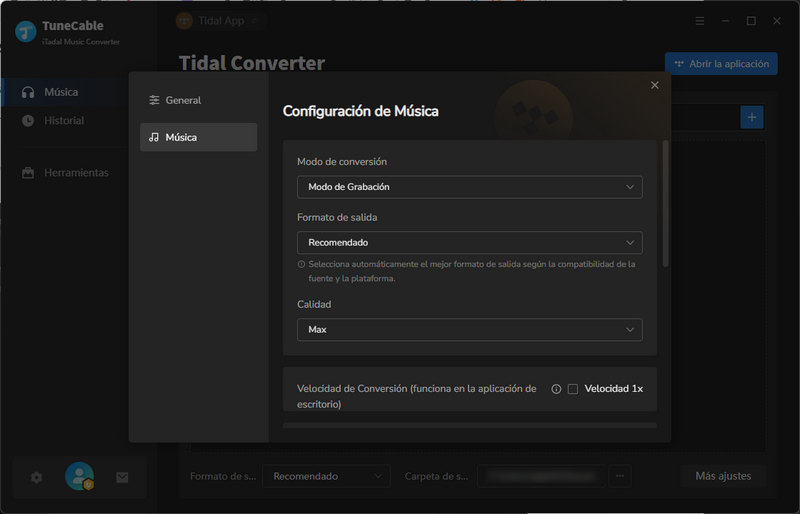Select the Música settings tab

(x=198, y=137)
